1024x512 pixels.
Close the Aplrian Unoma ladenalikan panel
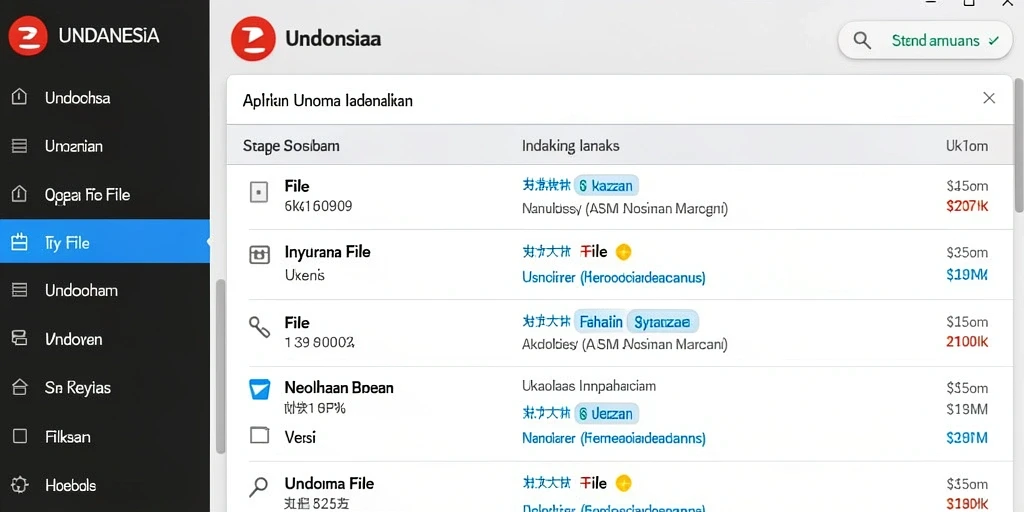(x=989, y=99)
